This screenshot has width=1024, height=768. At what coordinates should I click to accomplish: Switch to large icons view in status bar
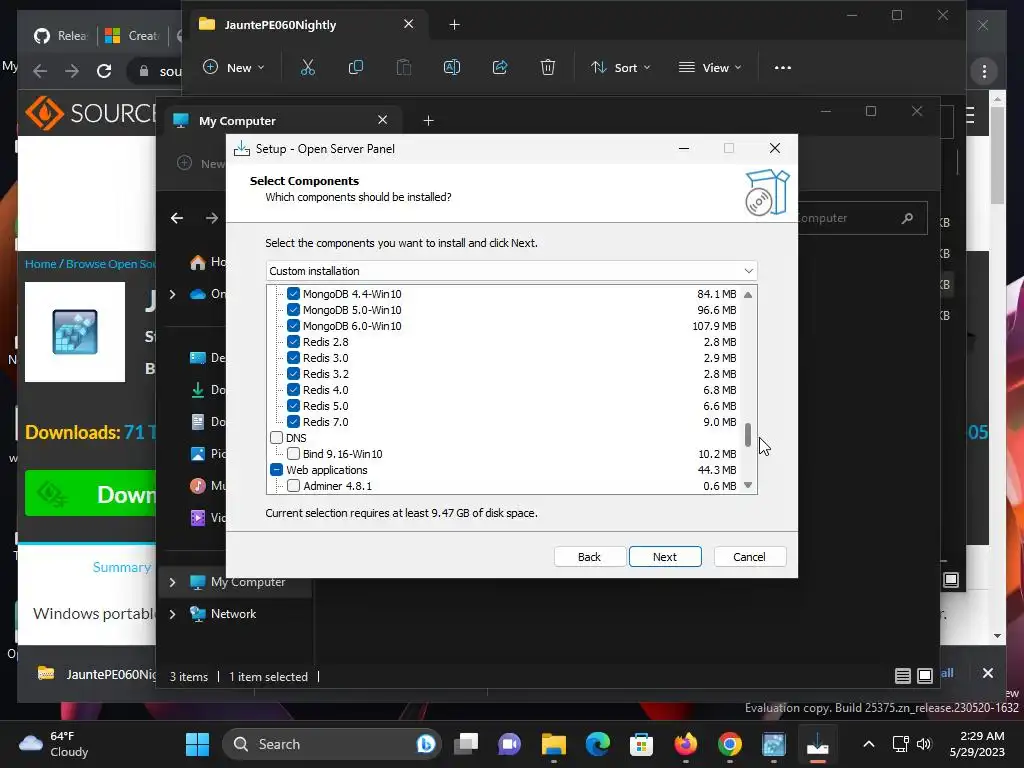coord(925,676)
